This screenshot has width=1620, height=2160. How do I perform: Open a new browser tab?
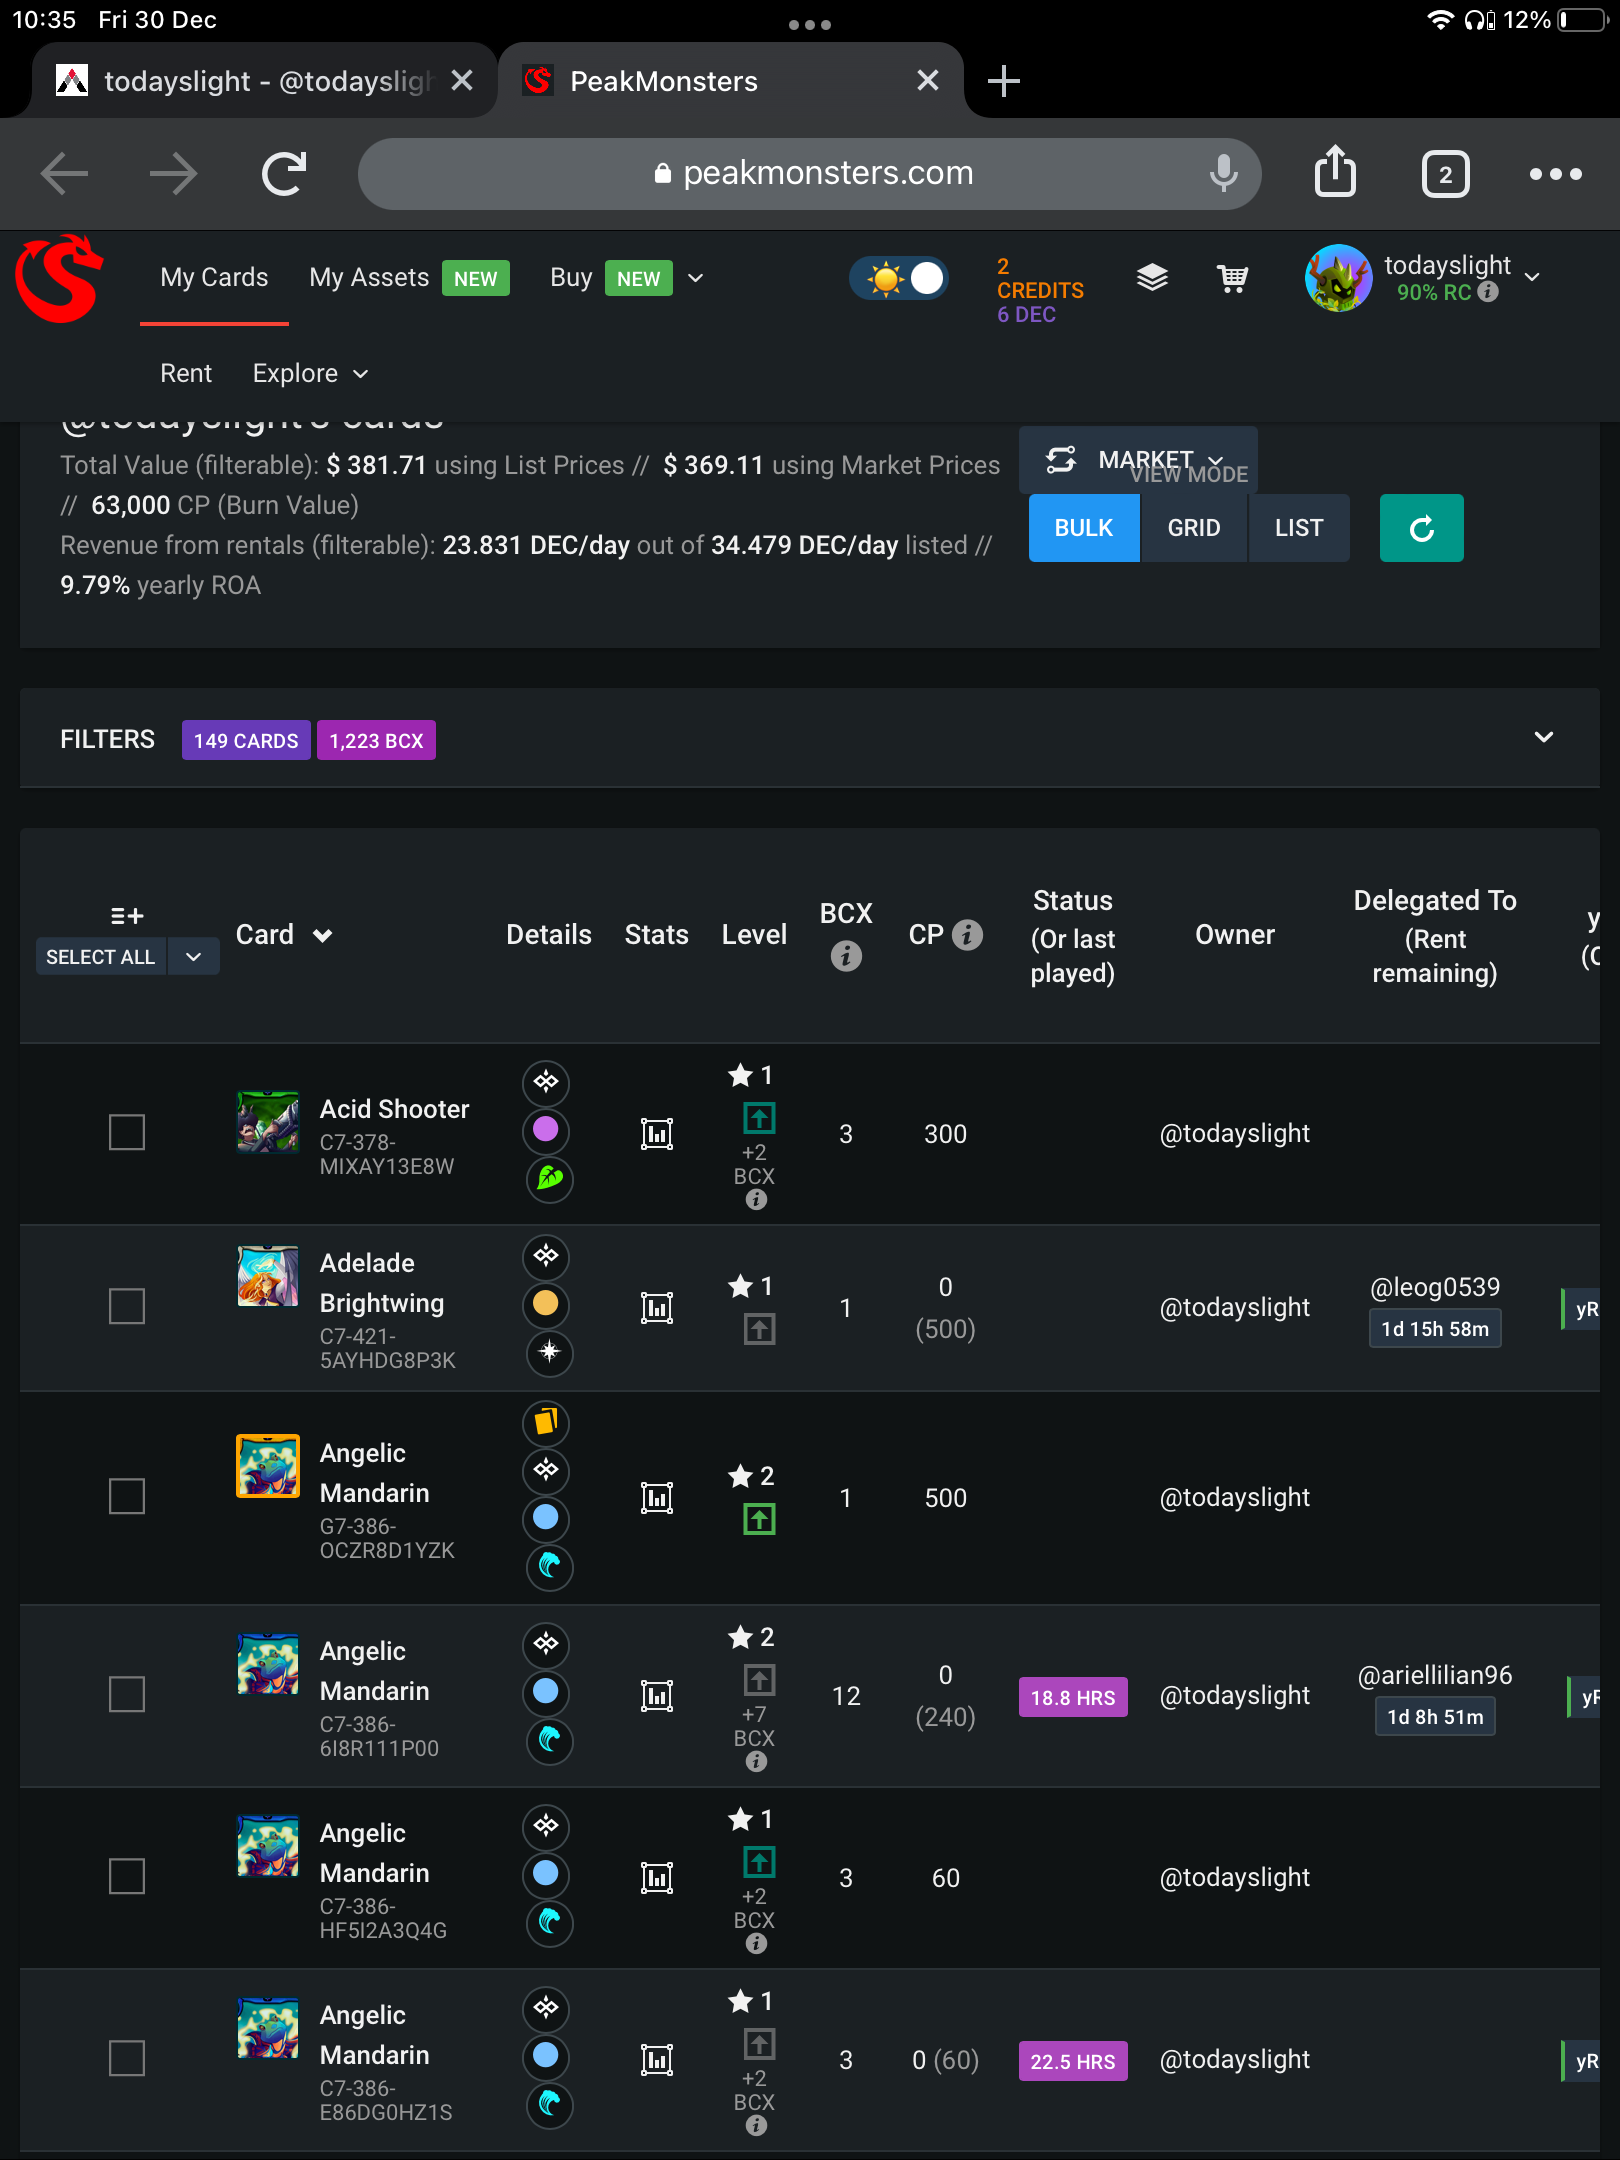1004,80
